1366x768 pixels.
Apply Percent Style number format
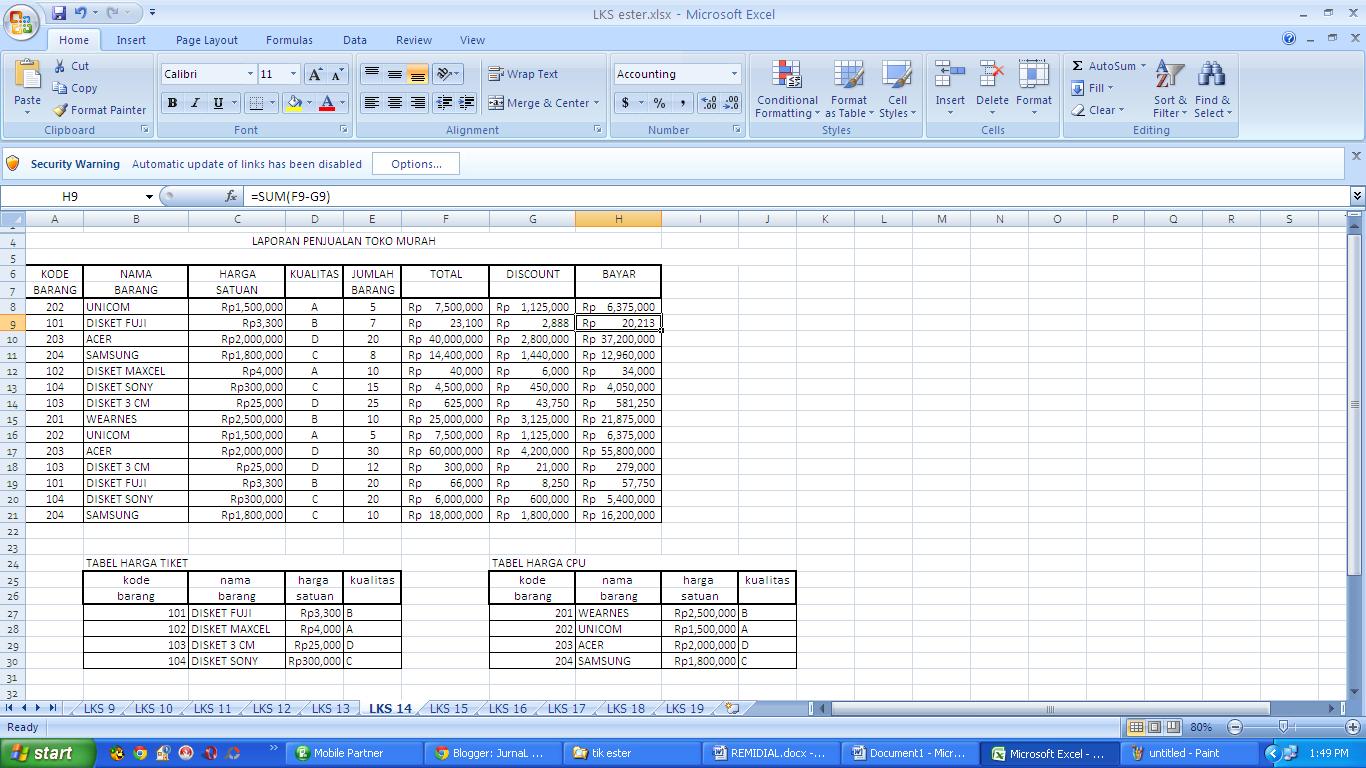pyautogui.click(x=659, y=103)
